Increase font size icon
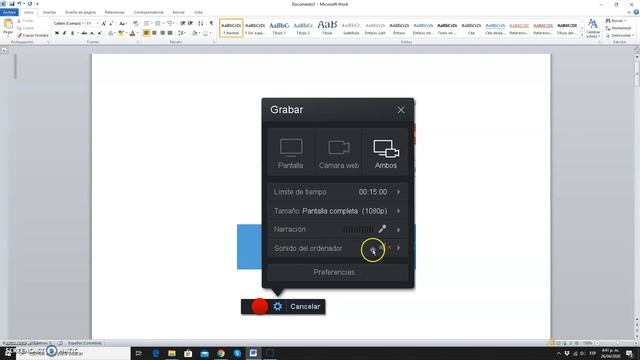Viewport: 640px width, 360px height. tap(104, 24)
